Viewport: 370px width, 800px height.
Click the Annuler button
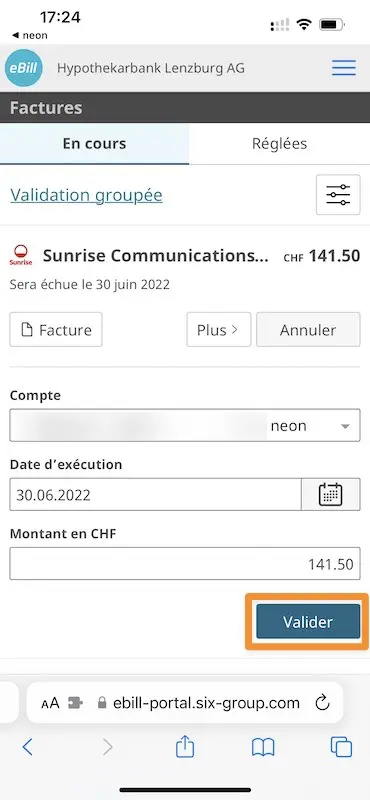[x=308, y=330]
